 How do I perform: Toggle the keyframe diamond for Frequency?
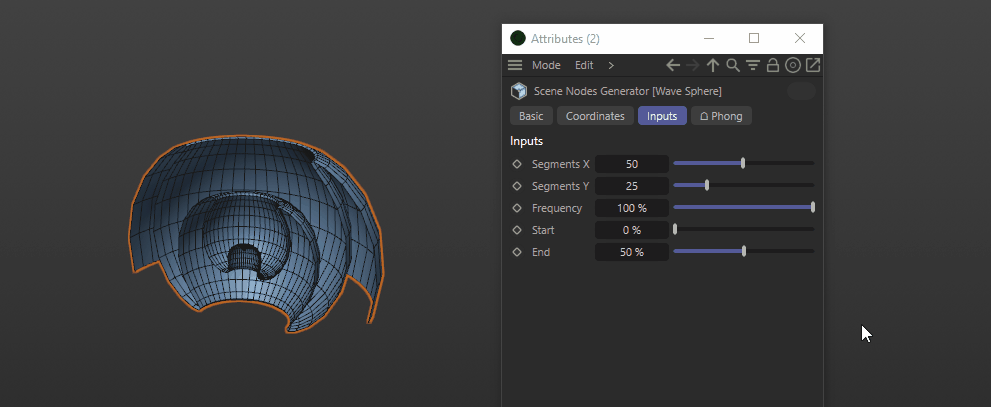(x=517, y=208)
